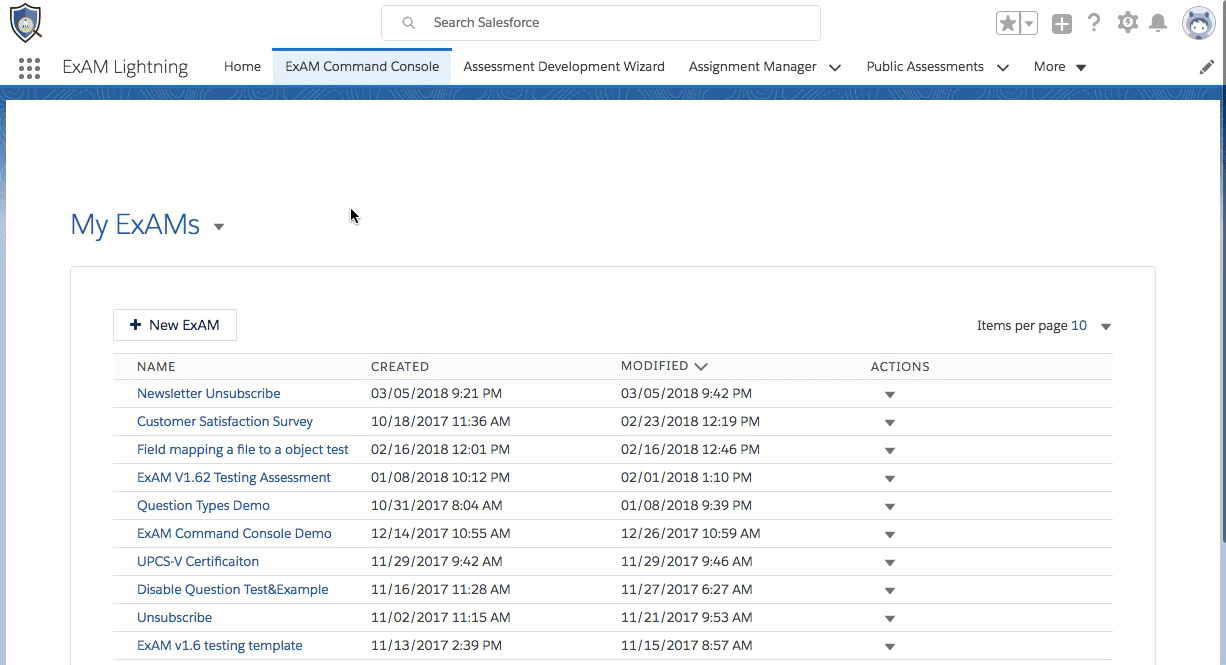This screenshot has width=1226, height=665.
Task: Select modified date 11/15/2017 8:57 AM
Action: click(x=686, y=645)
